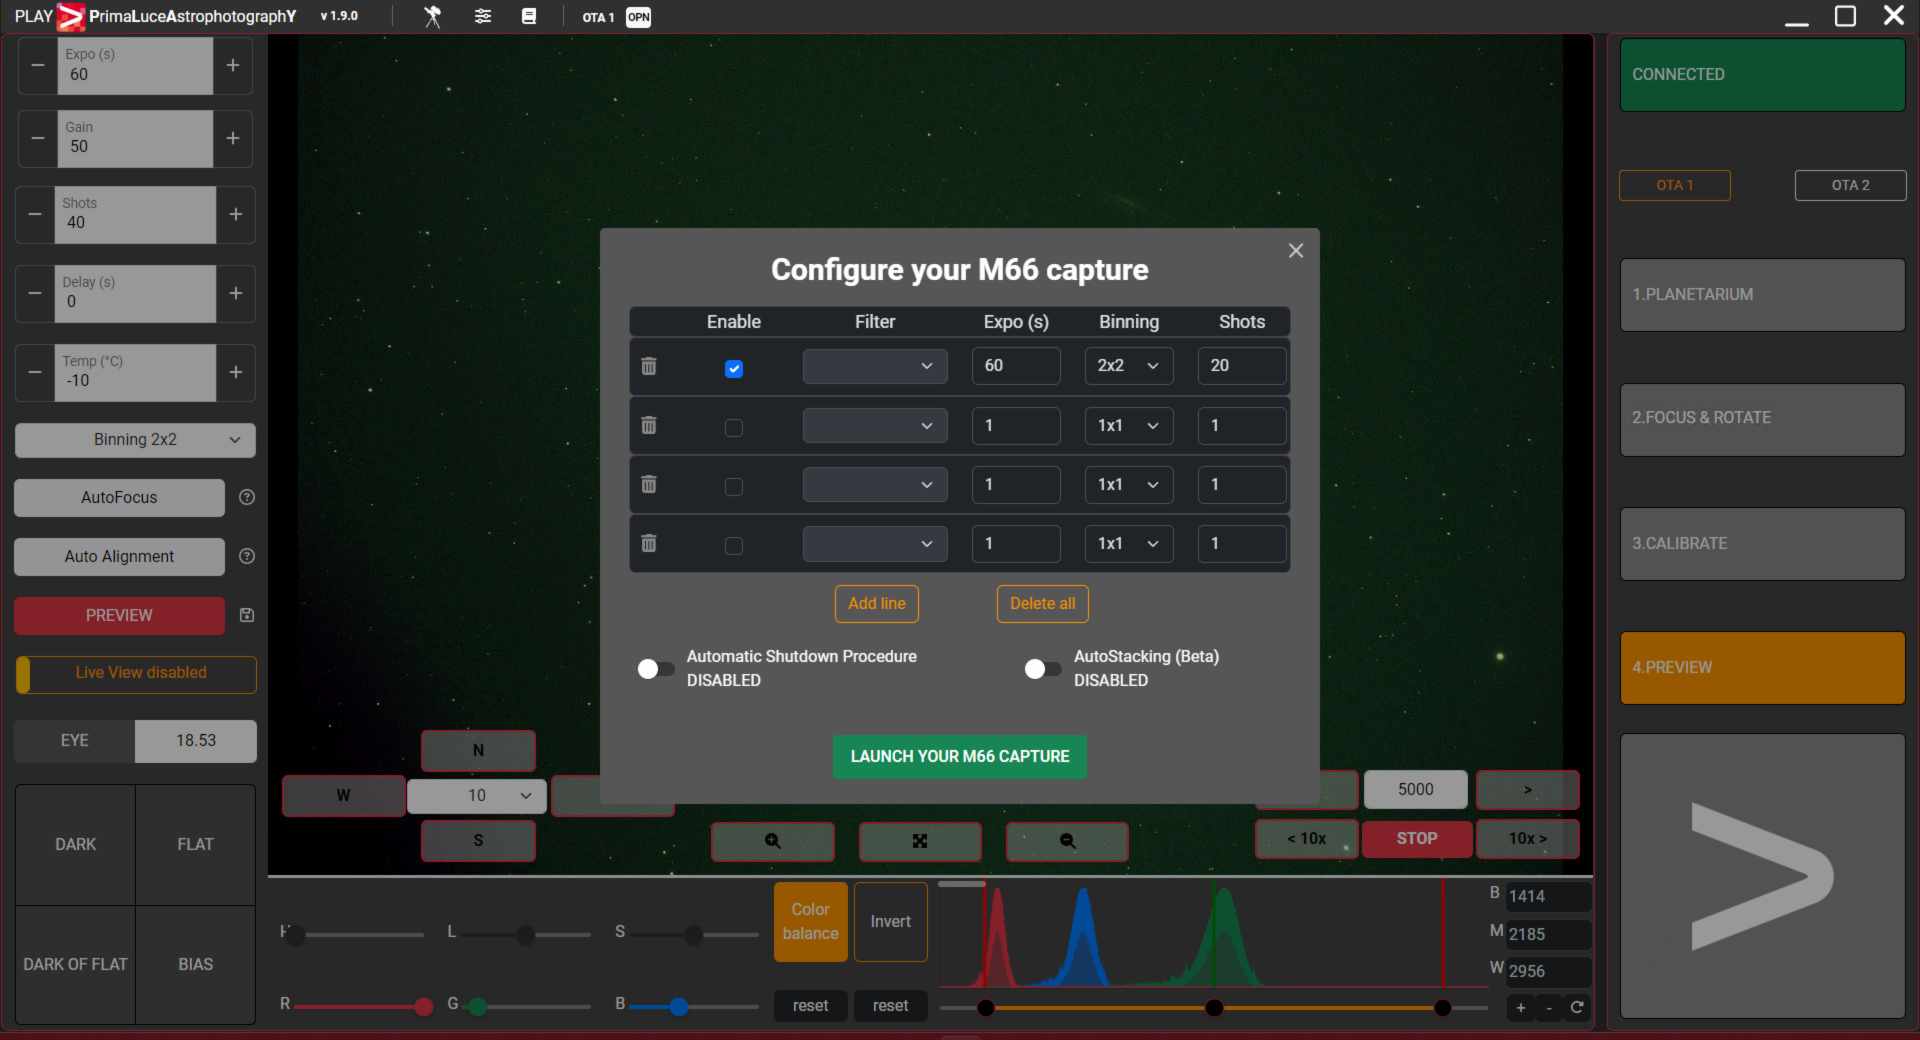Click the blue B color balance slider
The height and width of the screenshot is (1040, 1920).
(x=679, y=1006)
